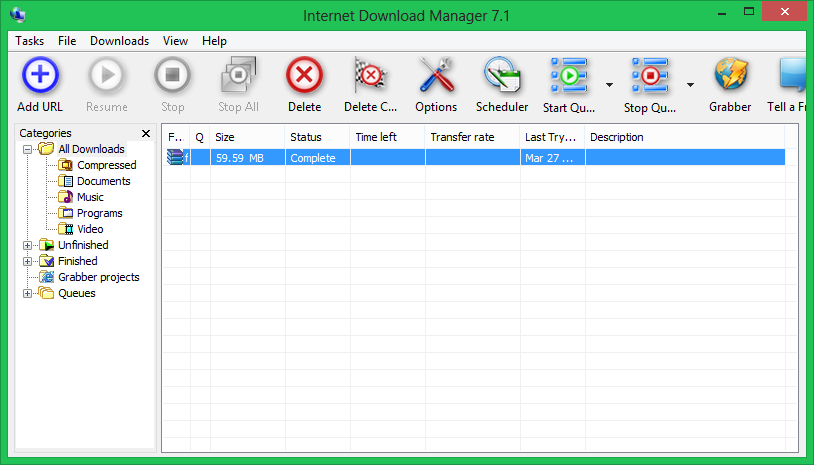Viewport: 814px width, 465px height.
Task: Open the Help menu
Action: pos(214,40)
